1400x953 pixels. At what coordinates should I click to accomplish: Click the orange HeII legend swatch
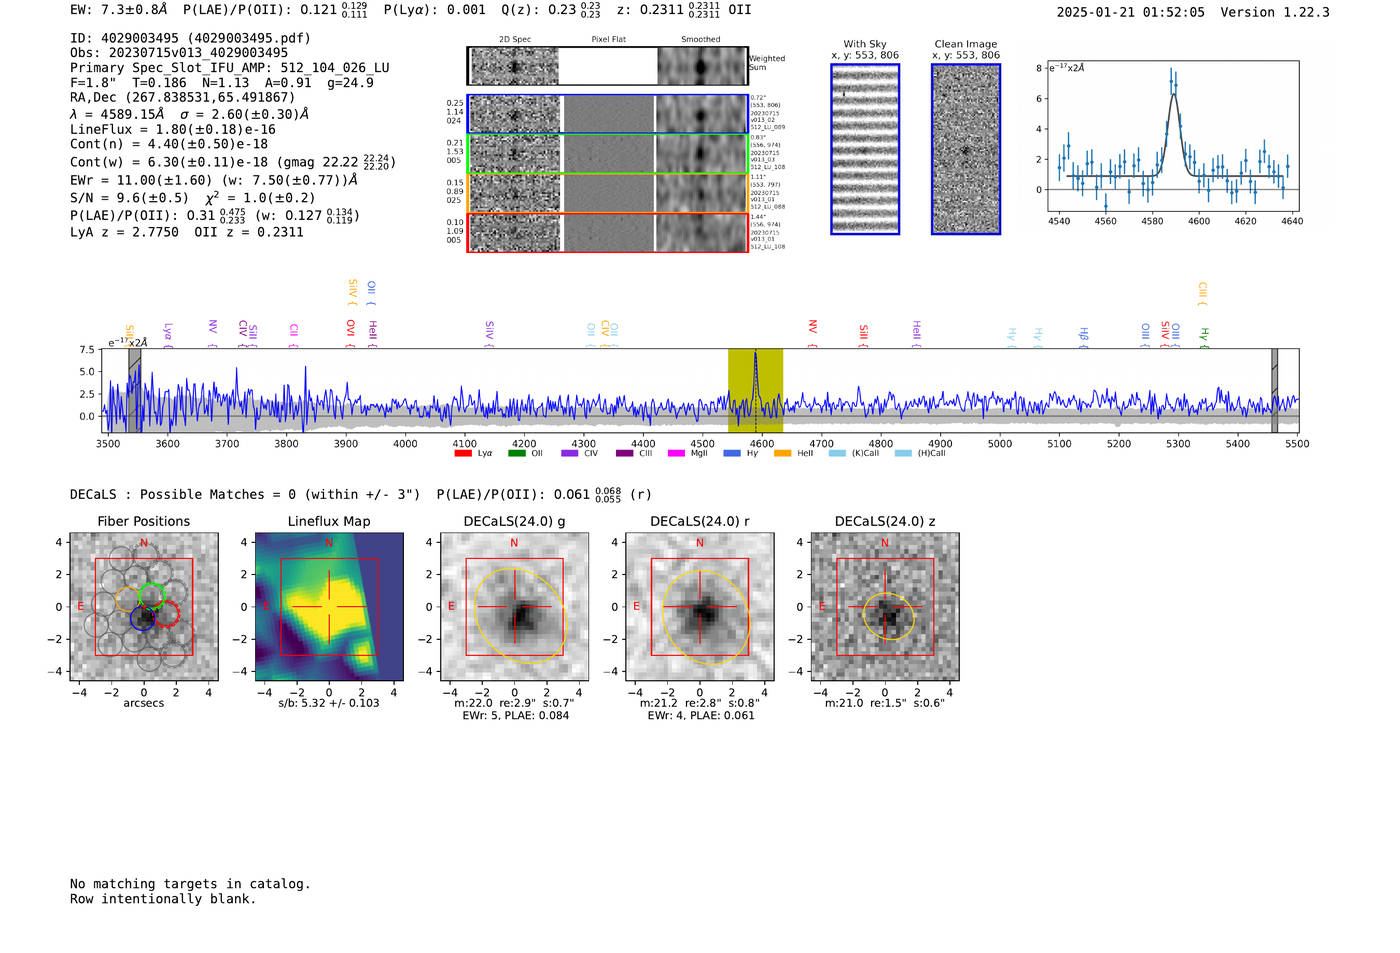pos(782,454)
